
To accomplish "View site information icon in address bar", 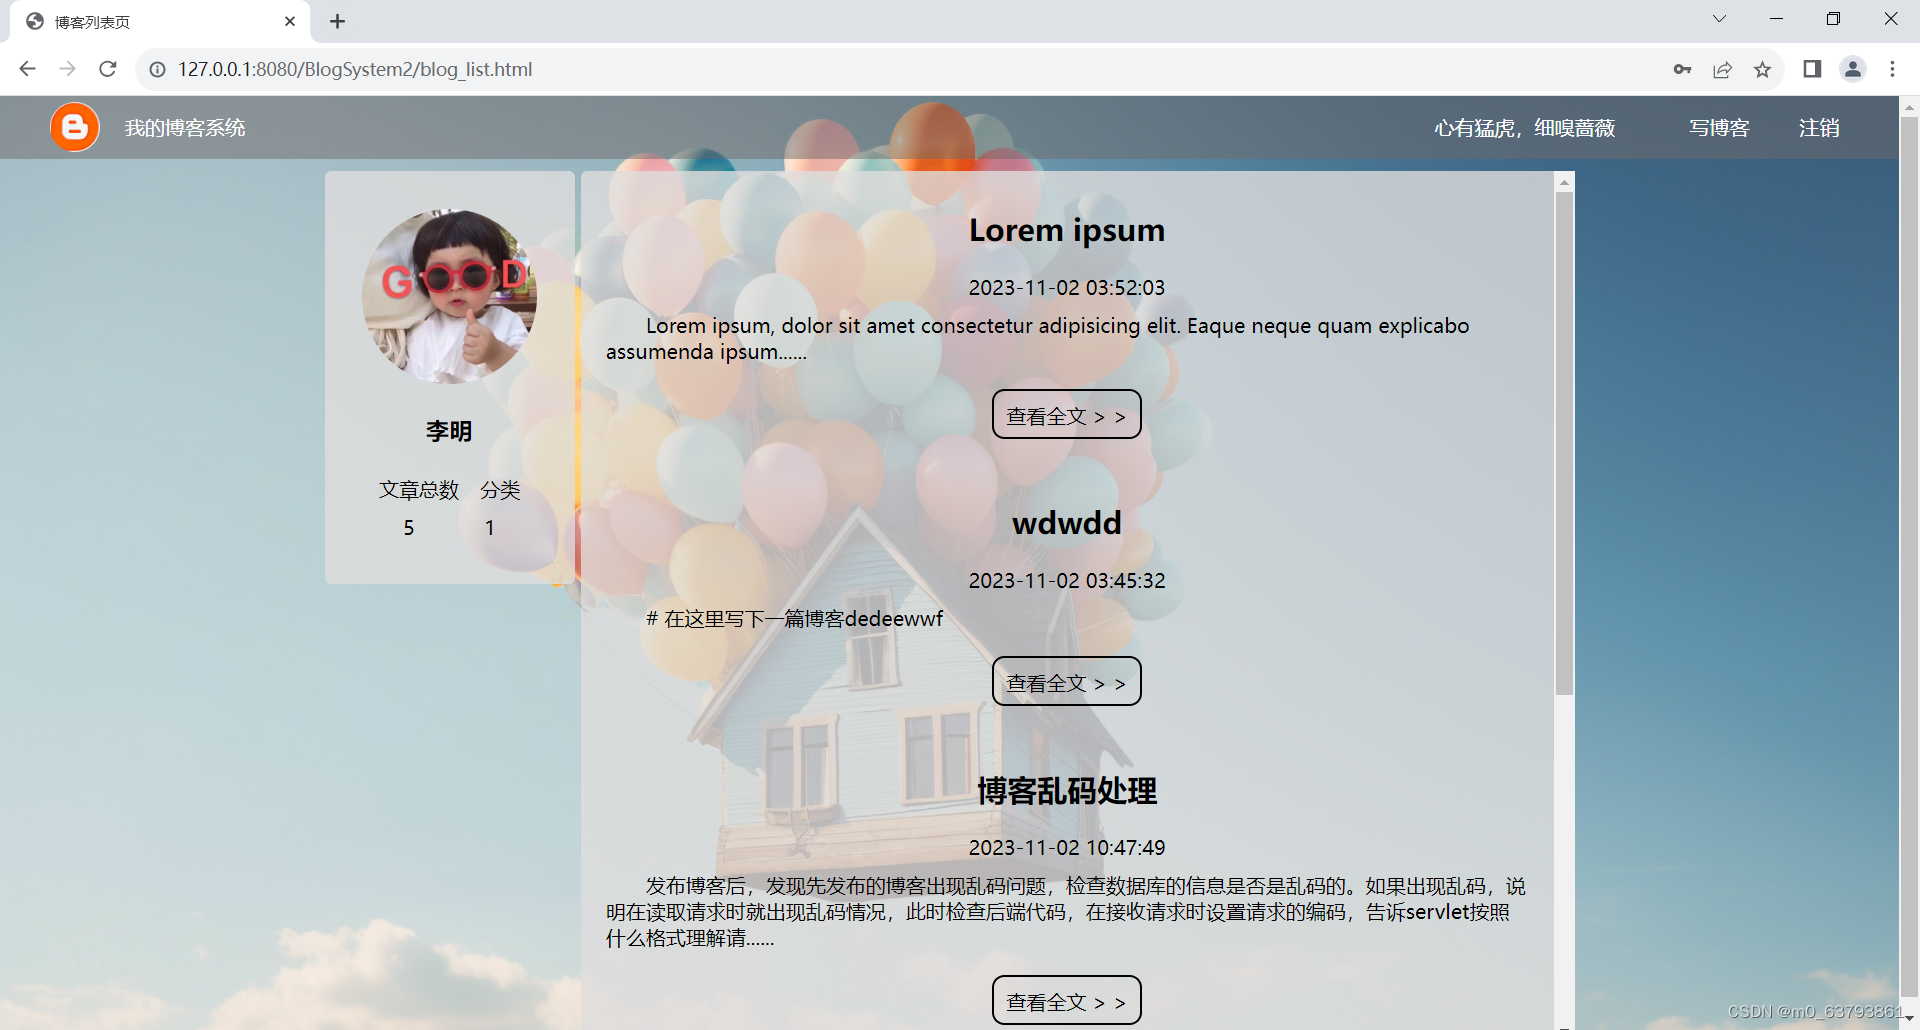I will pyautogui.click(x=157, y=70).
